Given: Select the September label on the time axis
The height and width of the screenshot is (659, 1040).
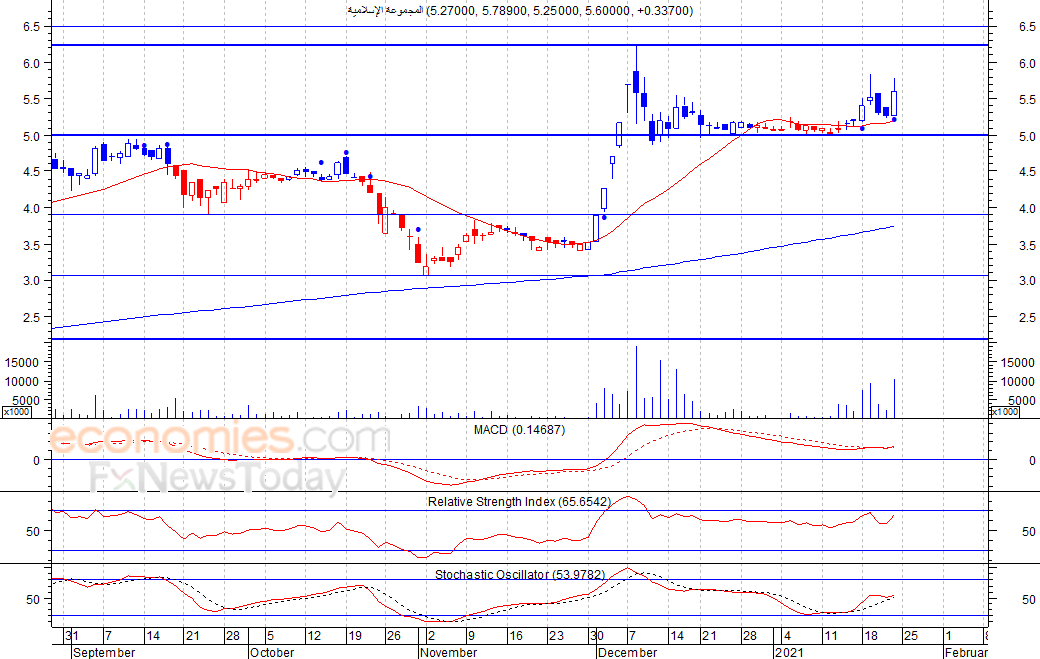Looking at the screenshot, I should 105,652.
